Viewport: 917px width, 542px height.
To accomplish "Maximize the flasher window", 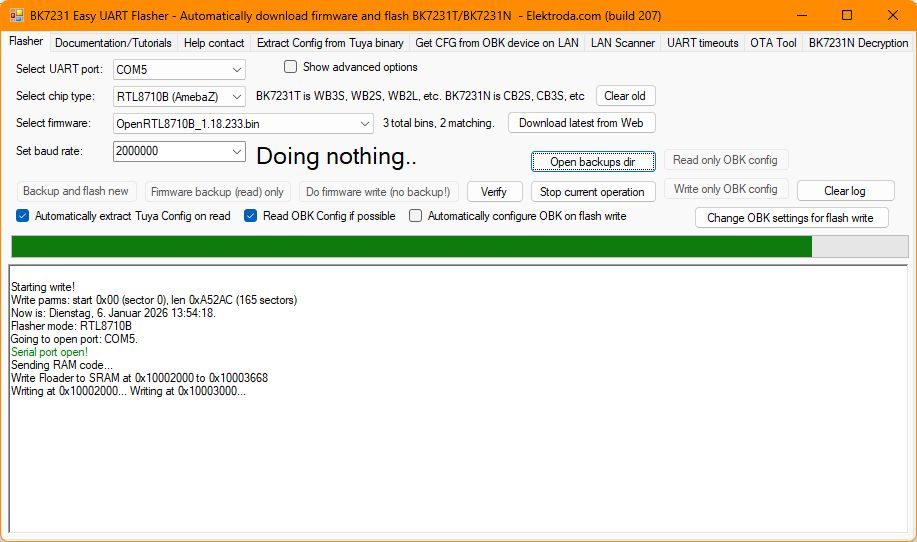I will (847, 15).
